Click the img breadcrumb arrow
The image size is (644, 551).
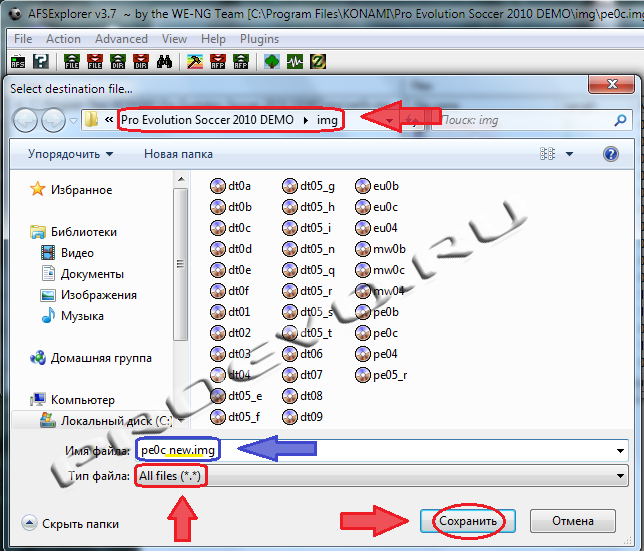pos(306,120)
